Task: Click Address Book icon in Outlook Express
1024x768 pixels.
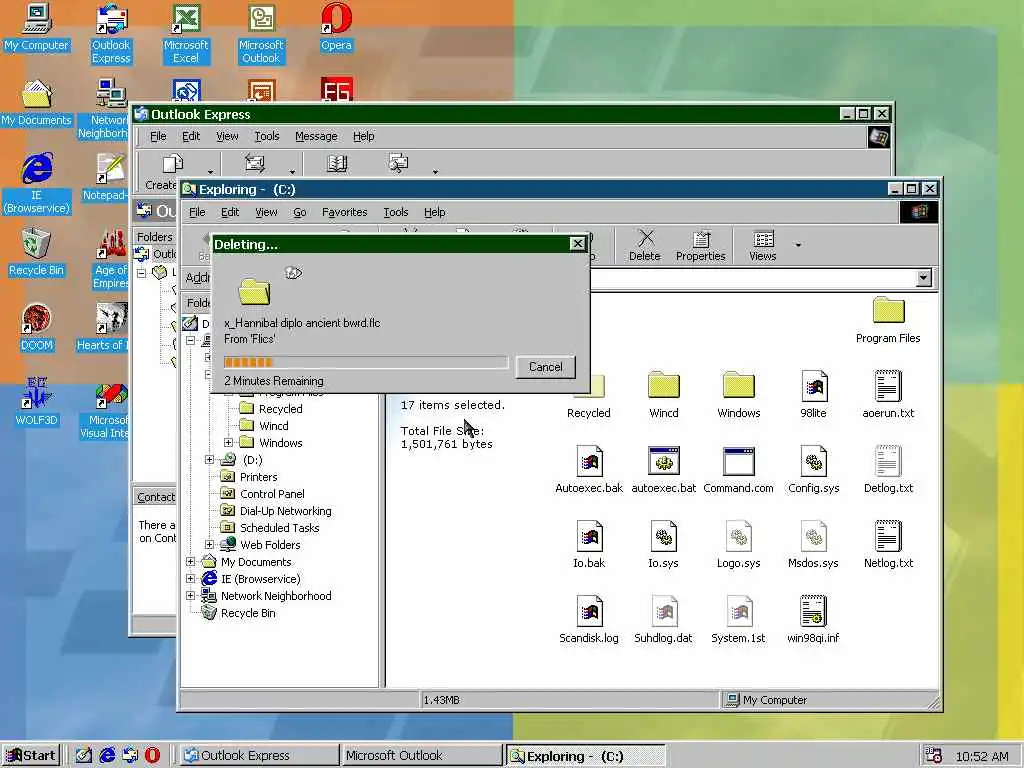Action: pyautogui.click(x=337, y=164)
